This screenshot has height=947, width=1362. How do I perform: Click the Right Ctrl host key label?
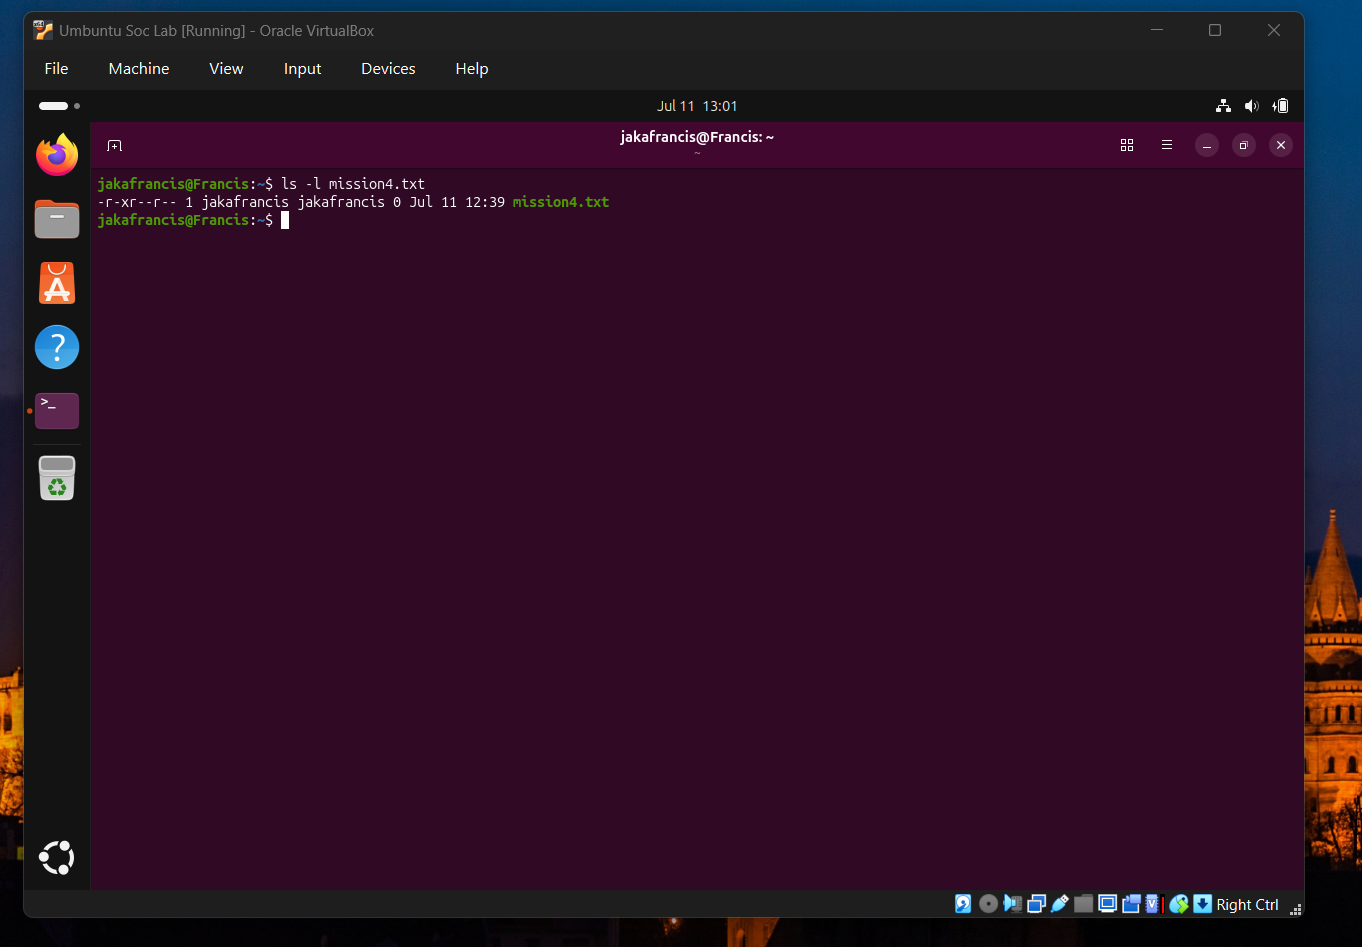tap(1247, 904)
